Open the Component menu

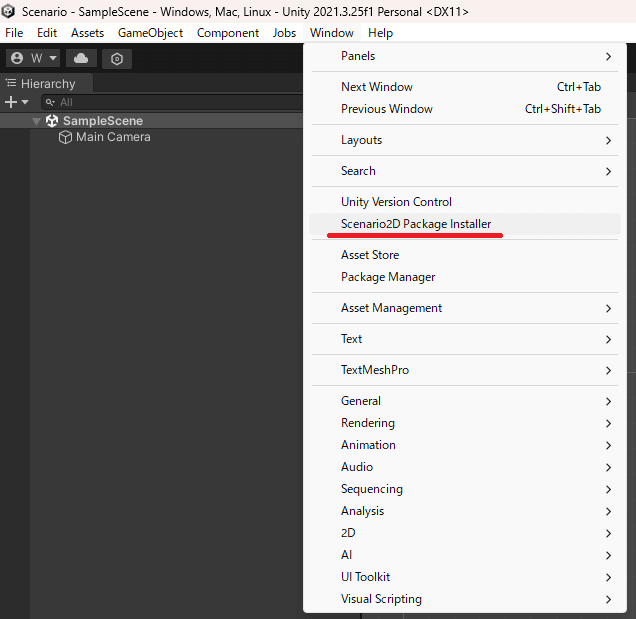click(x=228, y=33)
